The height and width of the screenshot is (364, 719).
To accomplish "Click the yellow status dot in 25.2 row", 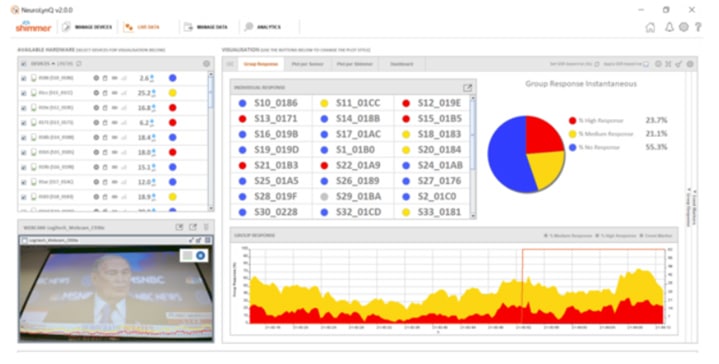I will point(172,93).
